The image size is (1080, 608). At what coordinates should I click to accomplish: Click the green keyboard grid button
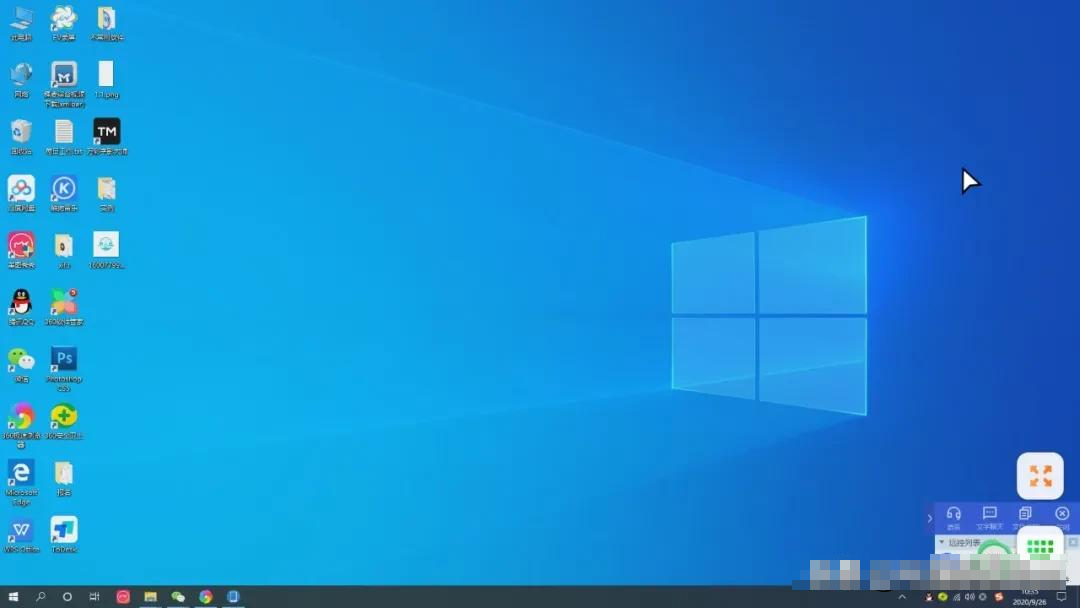[1040, 547]
